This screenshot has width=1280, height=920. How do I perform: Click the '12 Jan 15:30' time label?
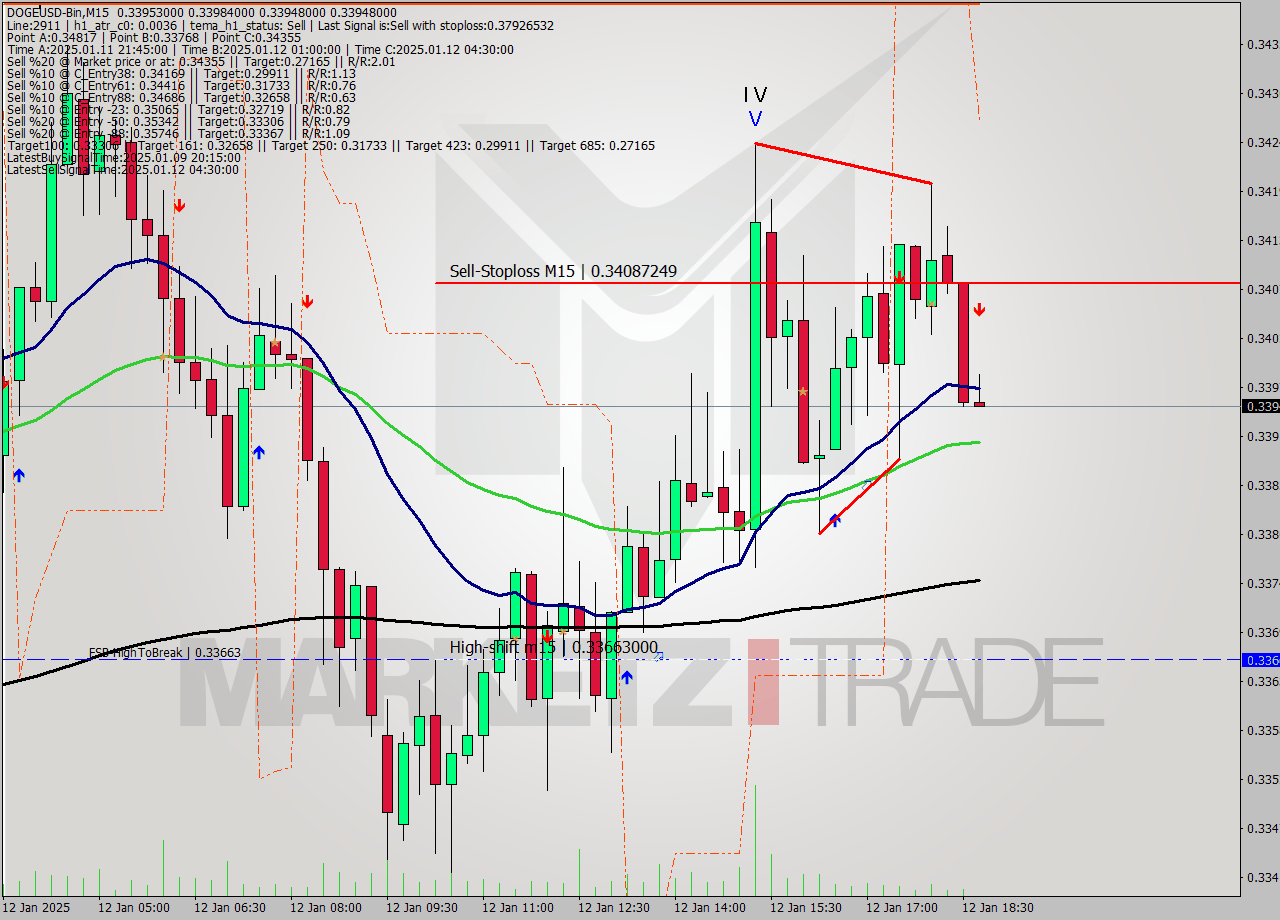pyautogui.click(x=806, y=908)
